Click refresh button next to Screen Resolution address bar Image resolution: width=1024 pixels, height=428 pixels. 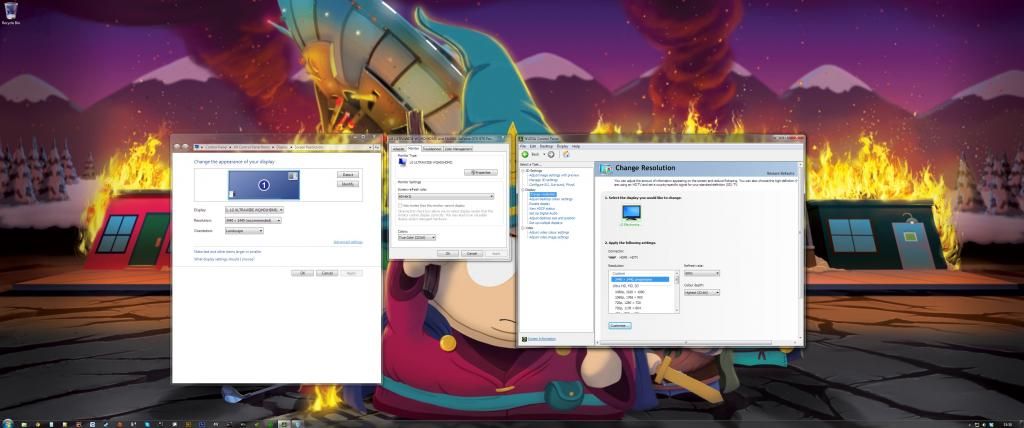377,147
